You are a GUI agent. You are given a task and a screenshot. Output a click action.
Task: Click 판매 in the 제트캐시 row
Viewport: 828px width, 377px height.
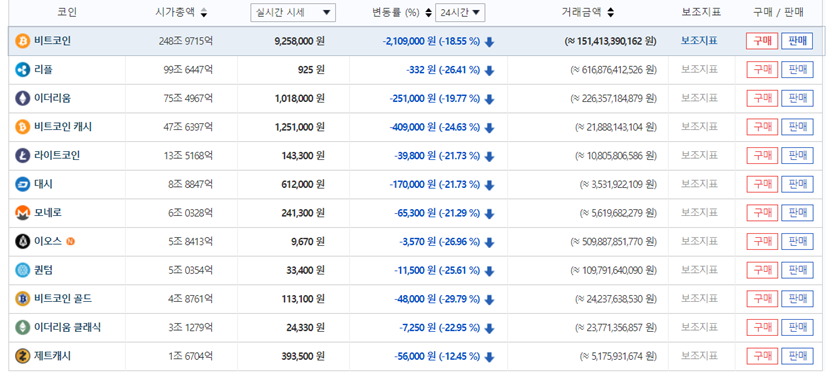797,356
